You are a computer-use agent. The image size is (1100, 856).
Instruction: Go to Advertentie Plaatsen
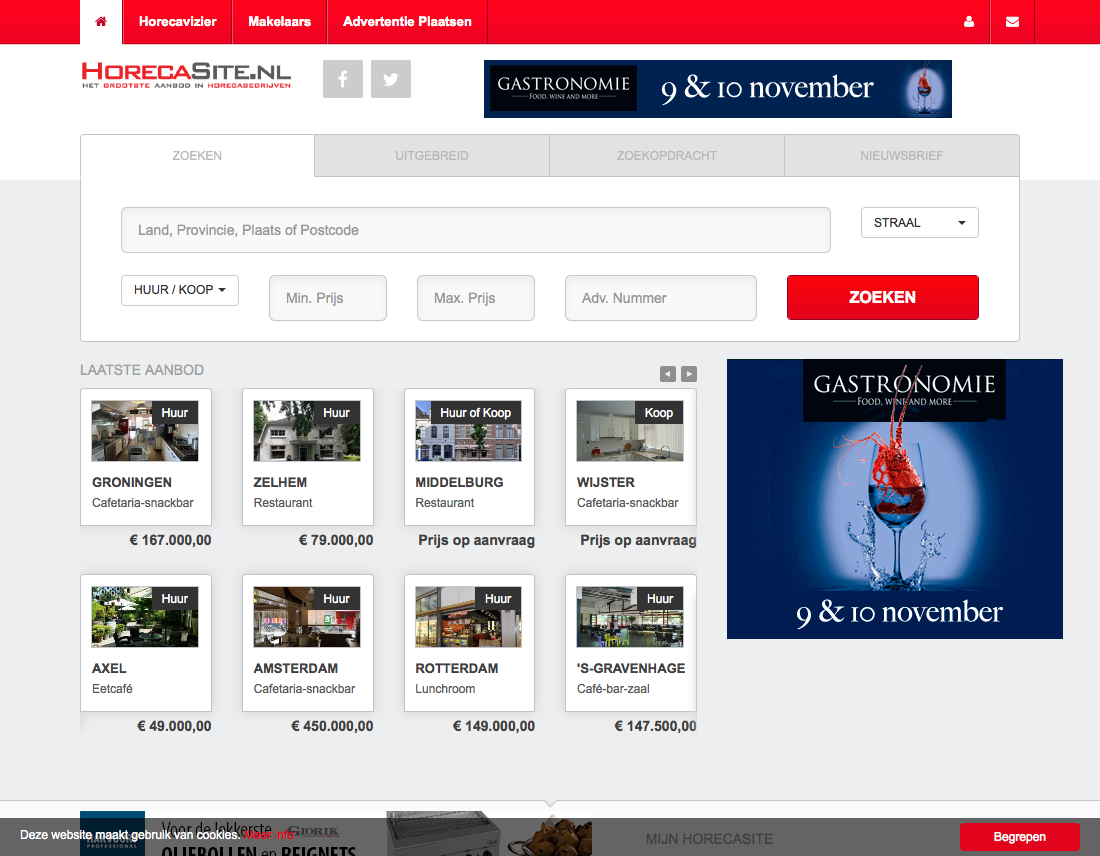(407, 22)
